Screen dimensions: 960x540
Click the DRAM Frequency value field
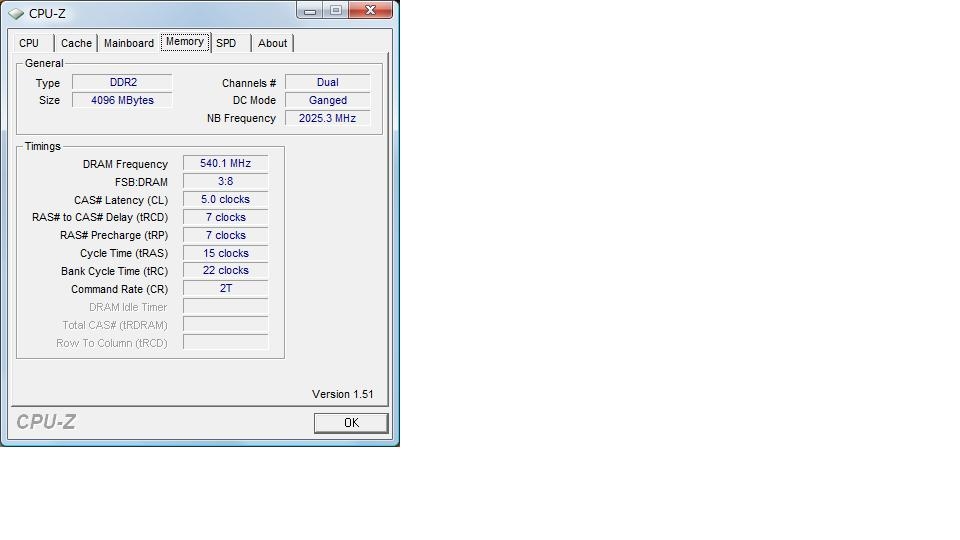click(x=225, y=163)
